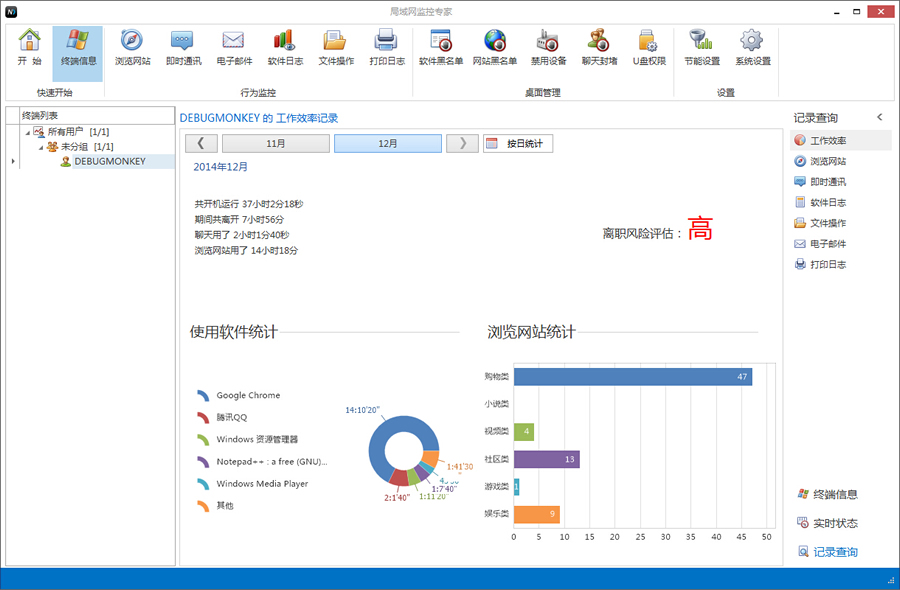This screenshot has width=900, height=590.
Task: Click the 打印日志 printer icon
Action: click(387, 47)
